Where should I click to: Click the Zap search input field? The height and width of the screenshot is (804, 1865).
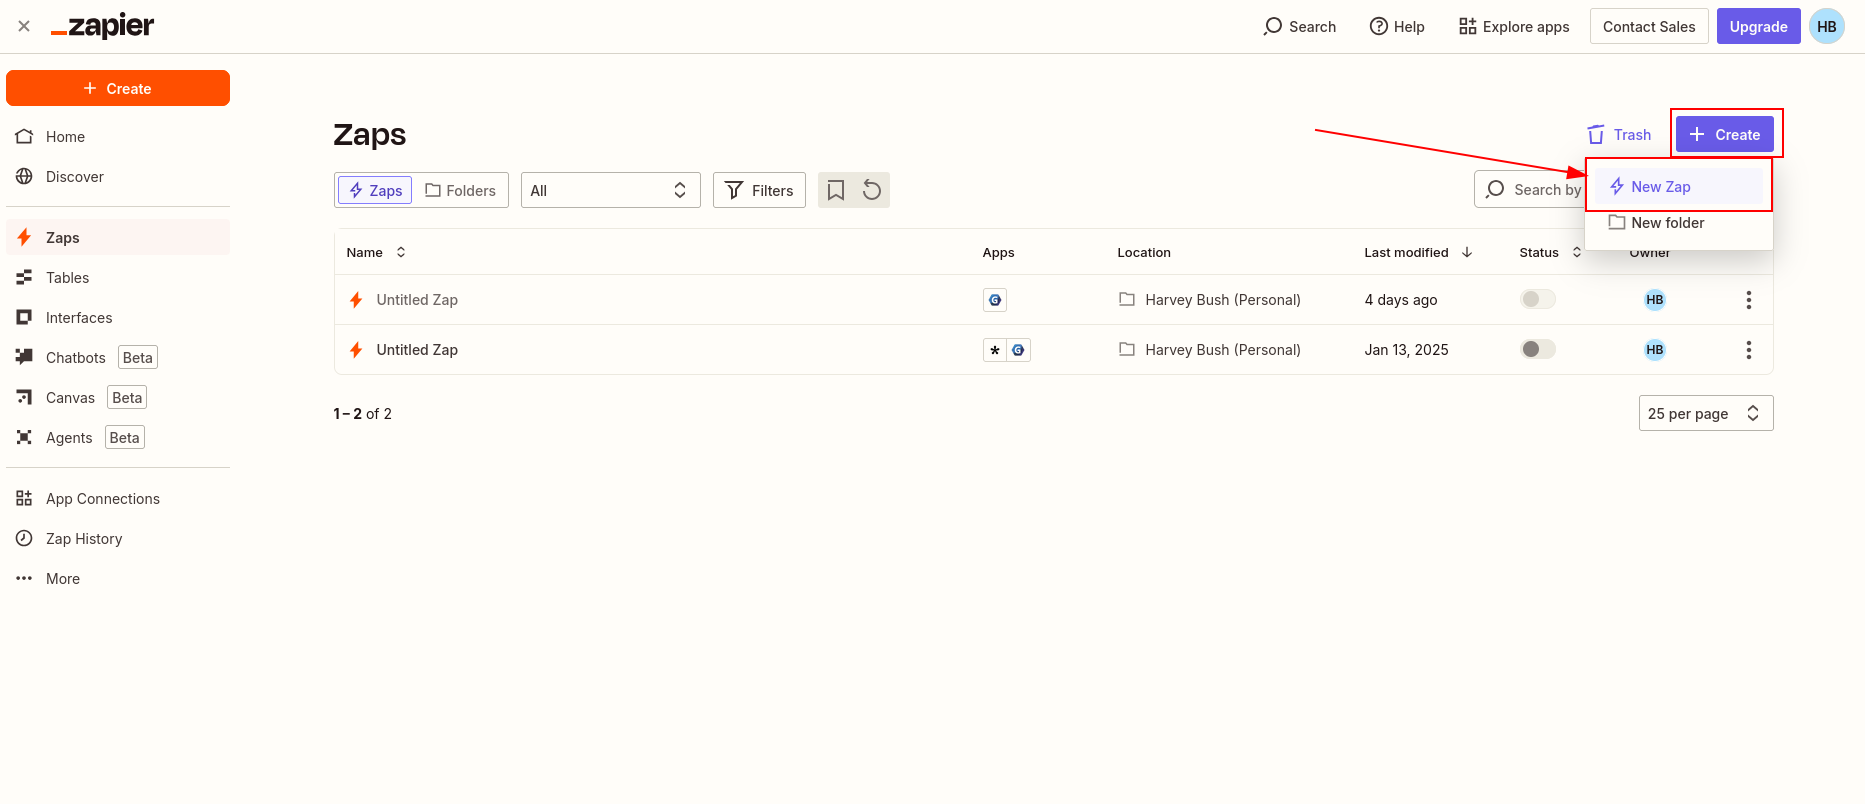1530,190
